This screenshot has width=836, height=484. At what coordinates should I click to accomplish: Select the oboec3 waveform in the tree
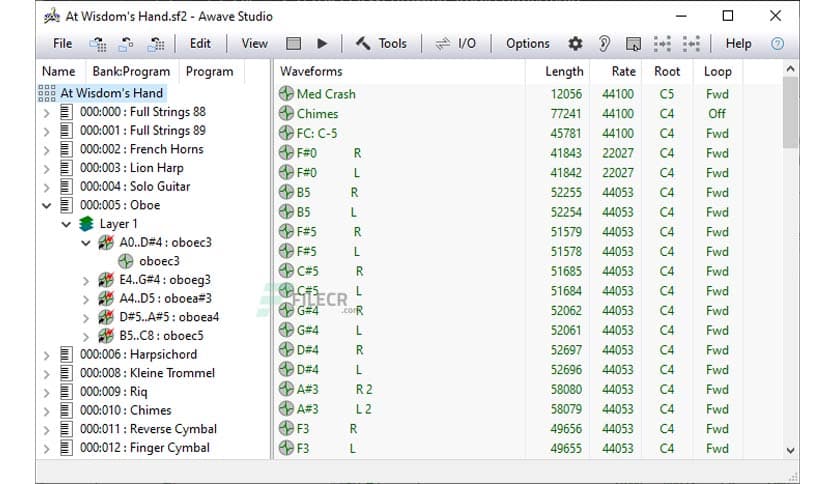tap(159, 261)
